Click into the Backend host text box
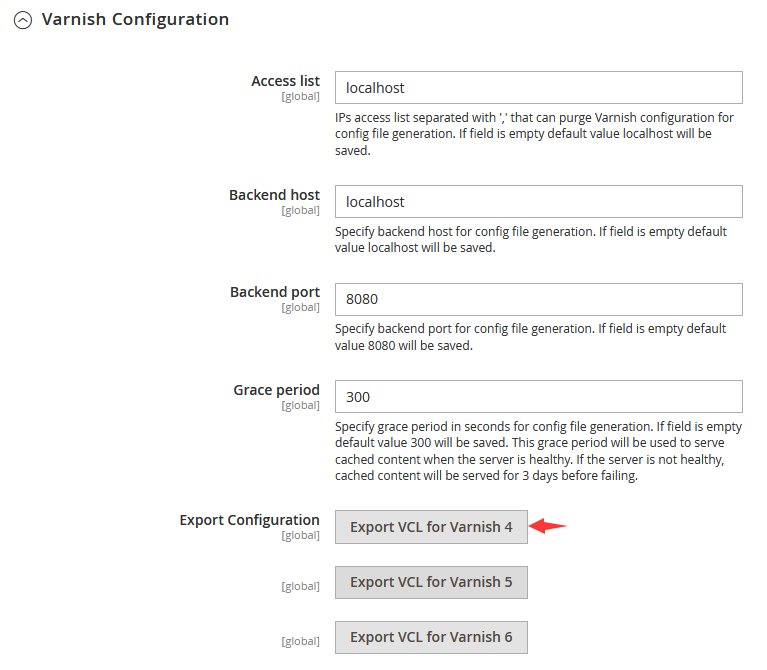Viewport: 767px width, 670px height. (x=538, y=202)
